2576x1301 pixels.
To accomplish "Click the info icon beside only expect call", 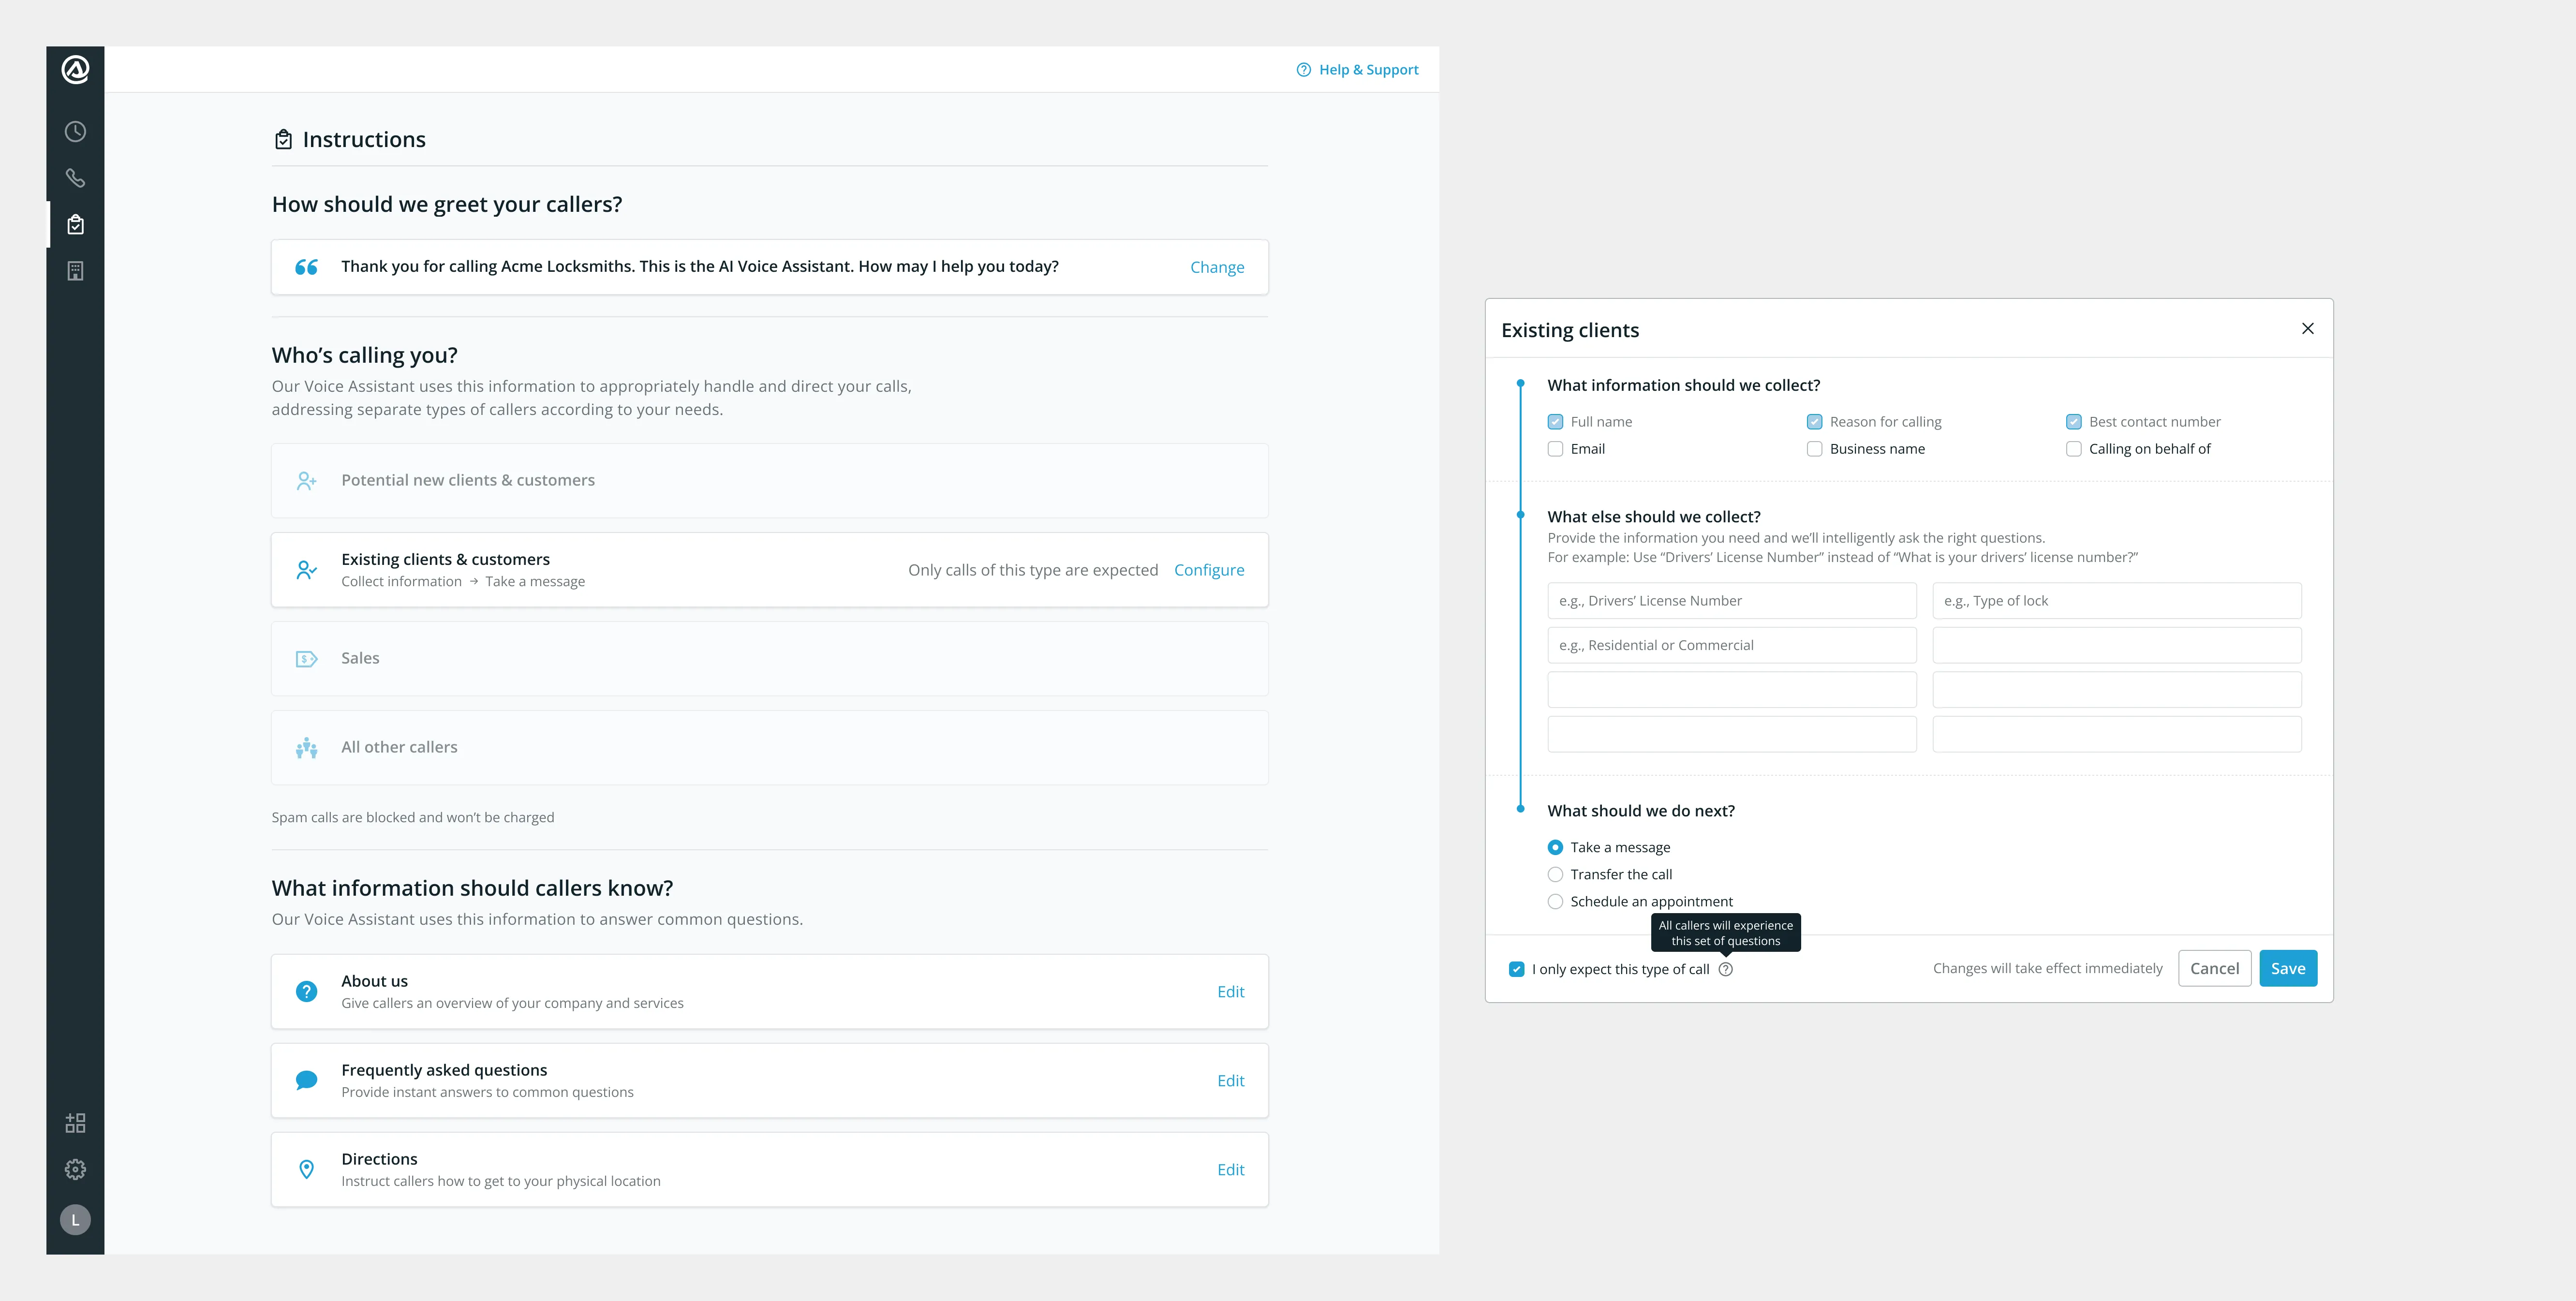I will point(1725,969).
